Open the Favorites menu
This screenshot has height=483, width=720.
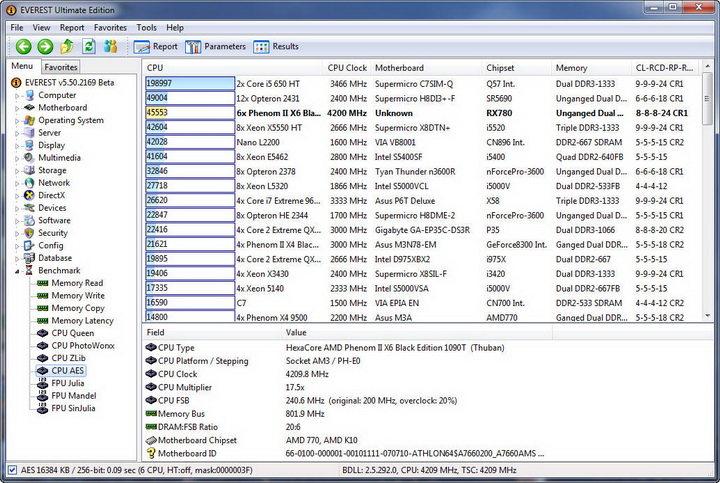110,28
